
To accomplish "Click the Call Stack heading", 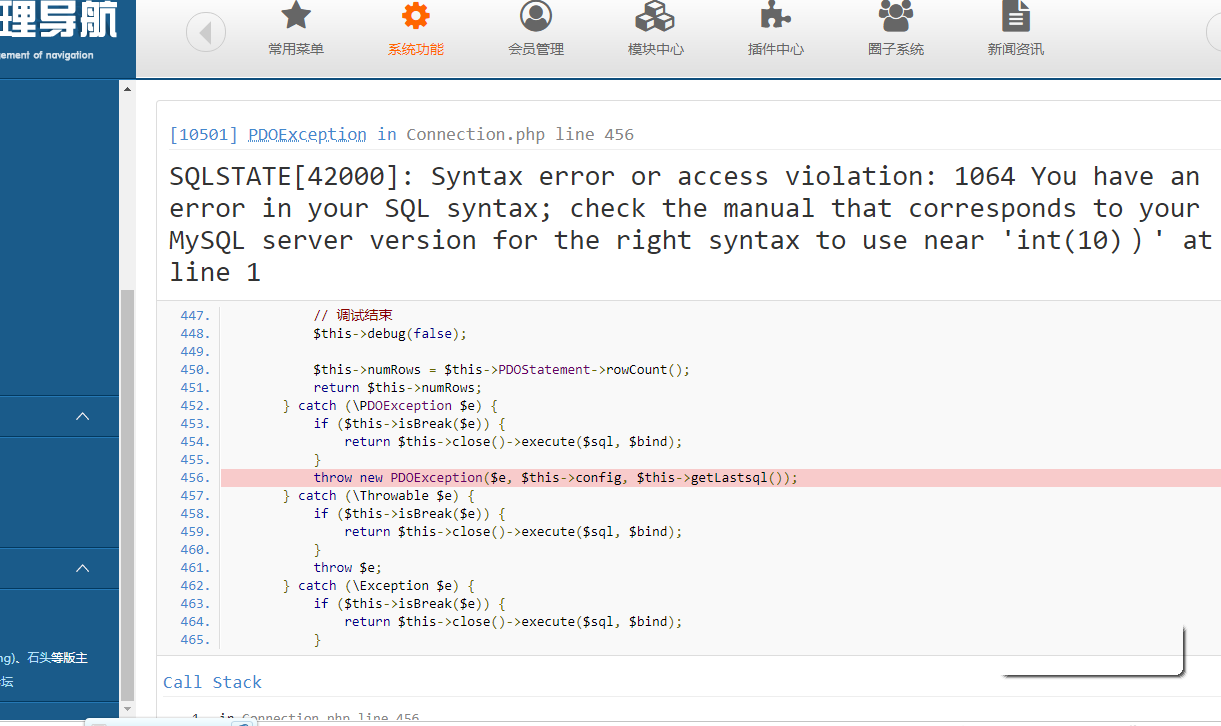I will tap(212, 682).
